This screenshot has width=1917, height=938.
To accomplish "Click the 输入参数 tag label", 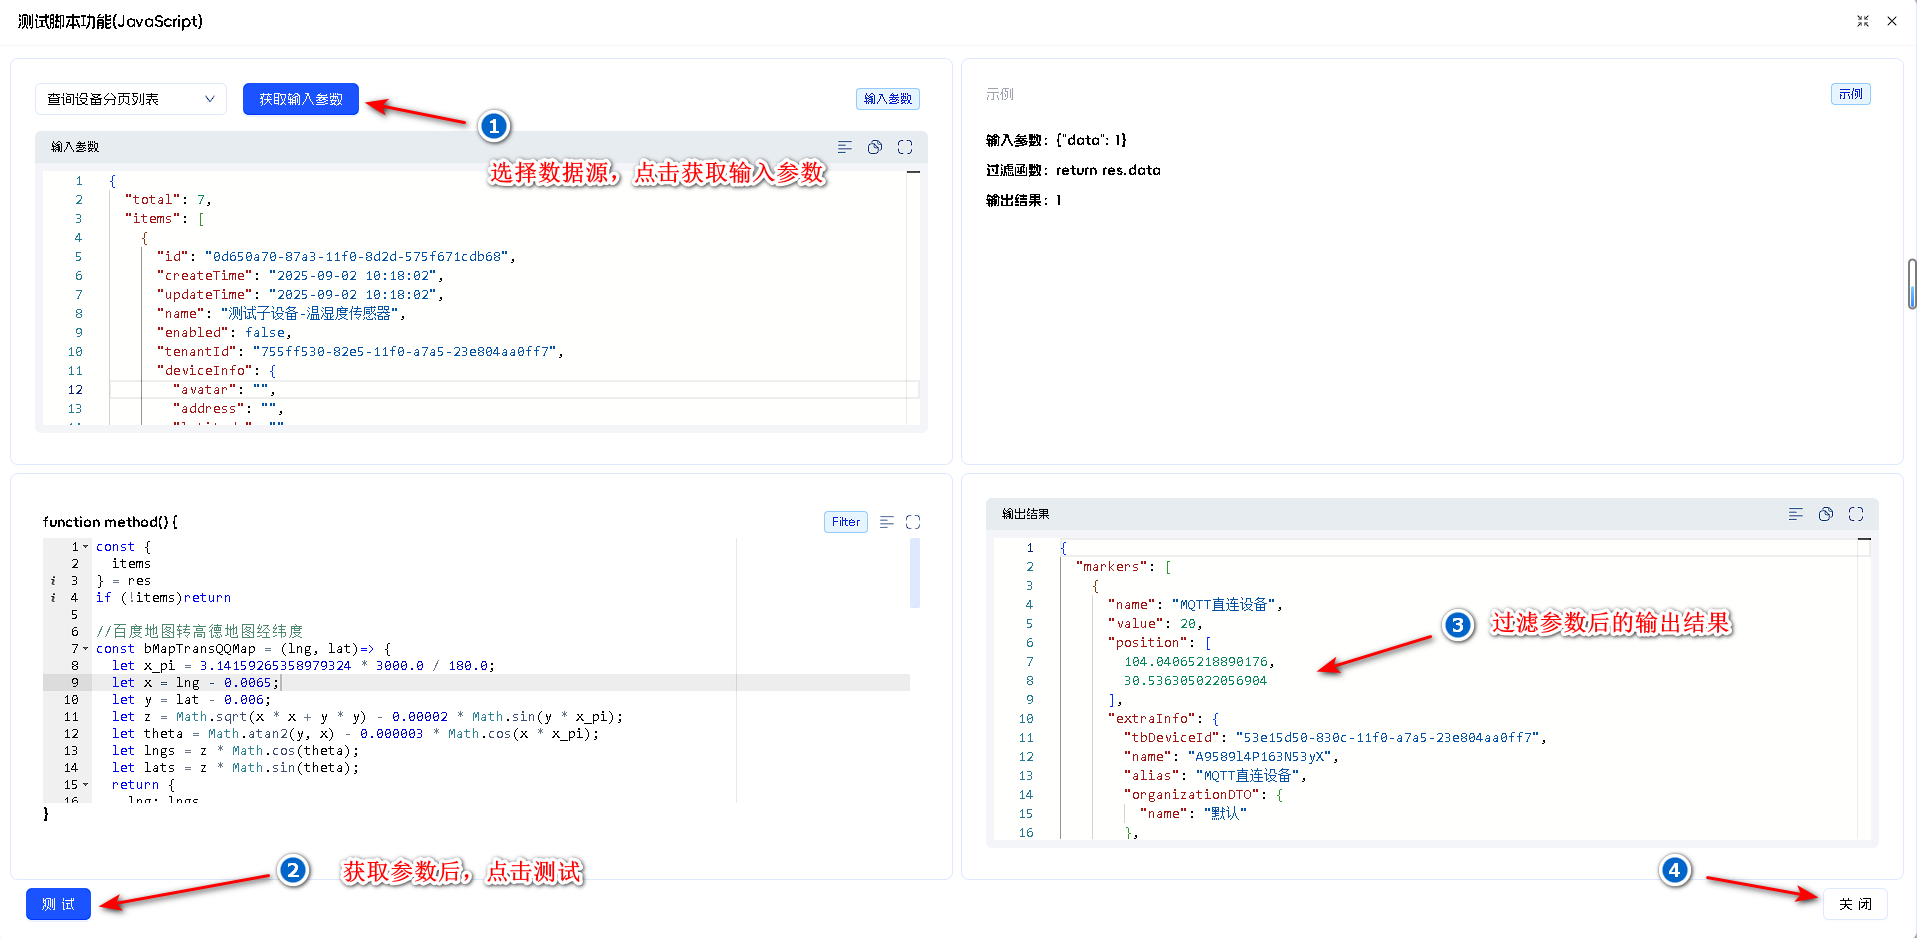I will (887, 99).
